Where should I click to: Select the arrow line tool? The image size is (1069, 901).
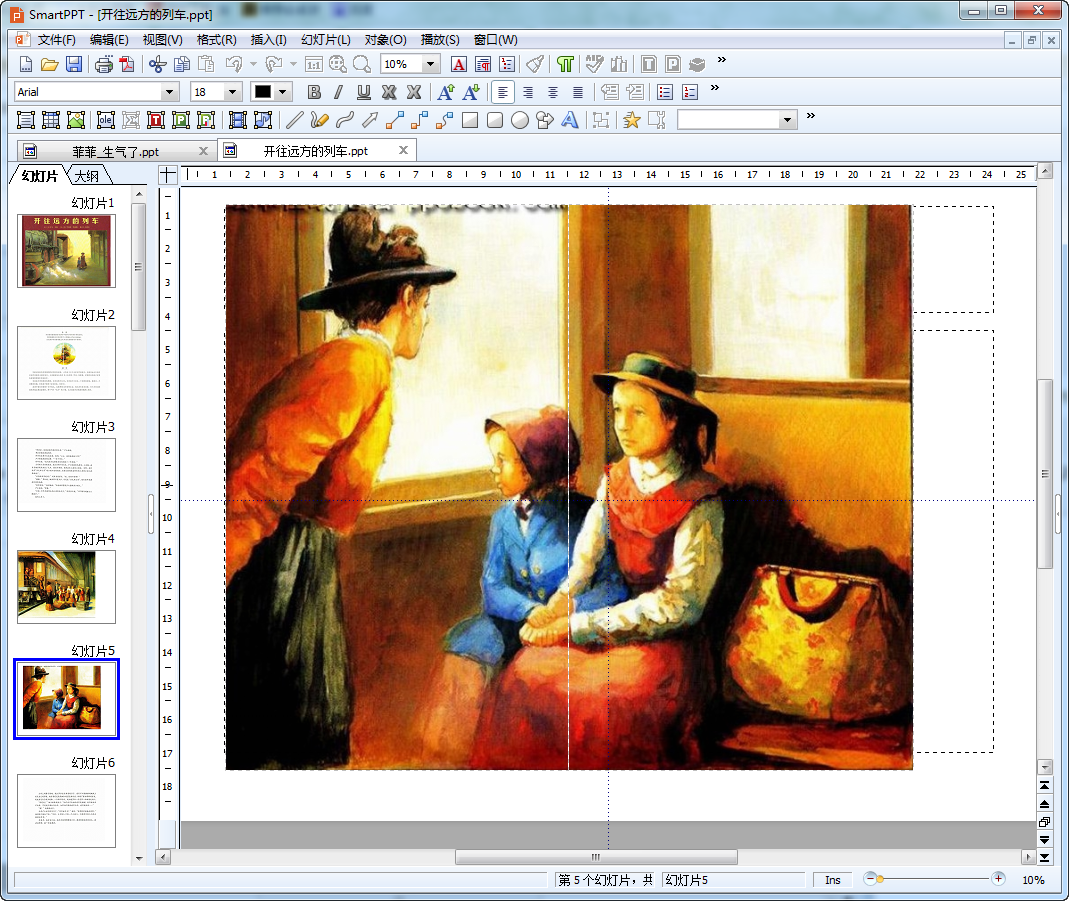point(370,120)
